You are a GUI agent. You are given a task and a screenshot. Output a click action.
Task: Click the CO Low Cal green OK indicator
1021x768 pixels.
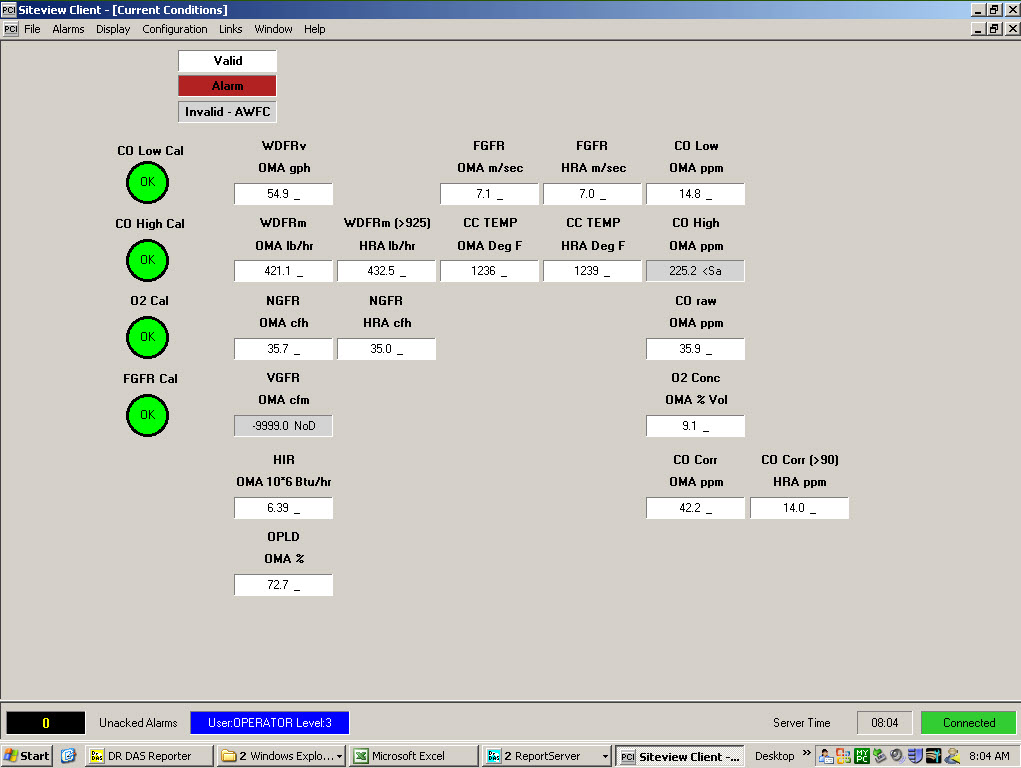pyautogui.click(x=147, y=182)
